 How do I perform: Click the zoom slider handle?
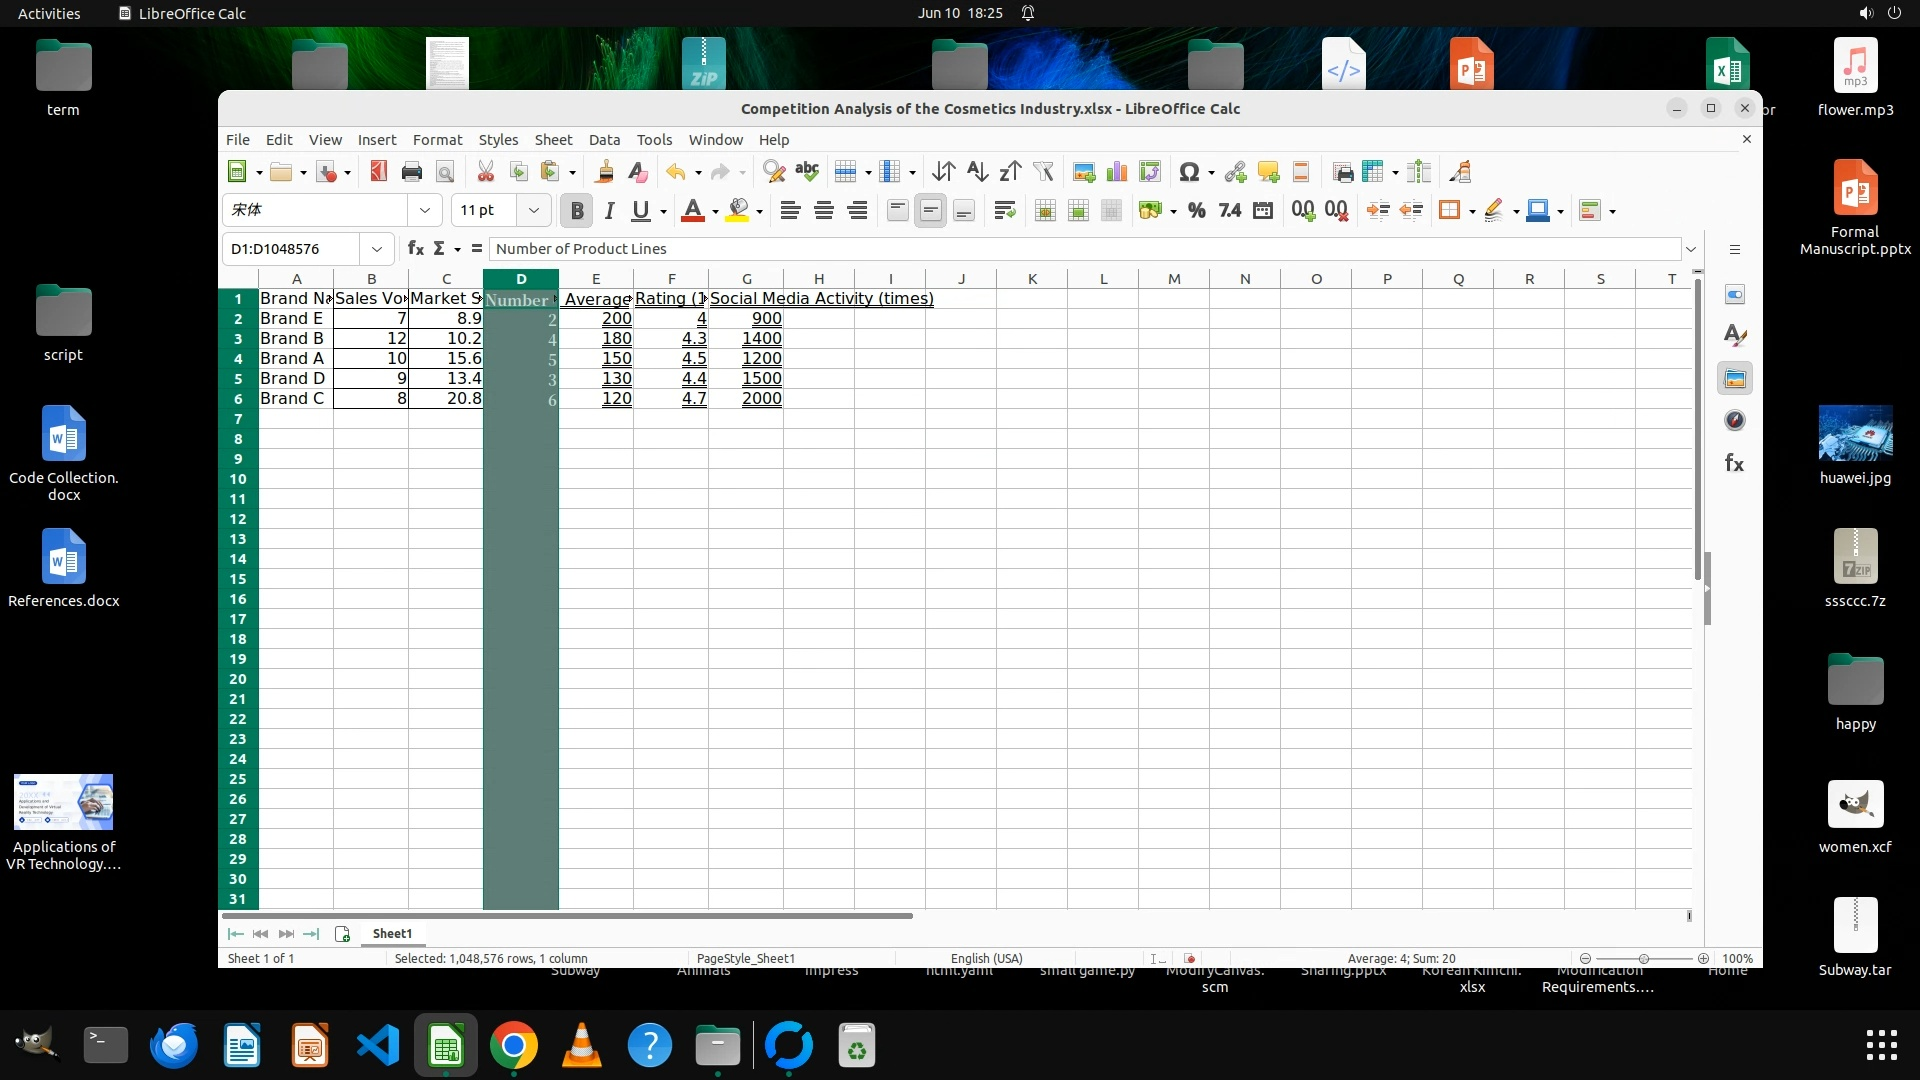[1643, 958]
